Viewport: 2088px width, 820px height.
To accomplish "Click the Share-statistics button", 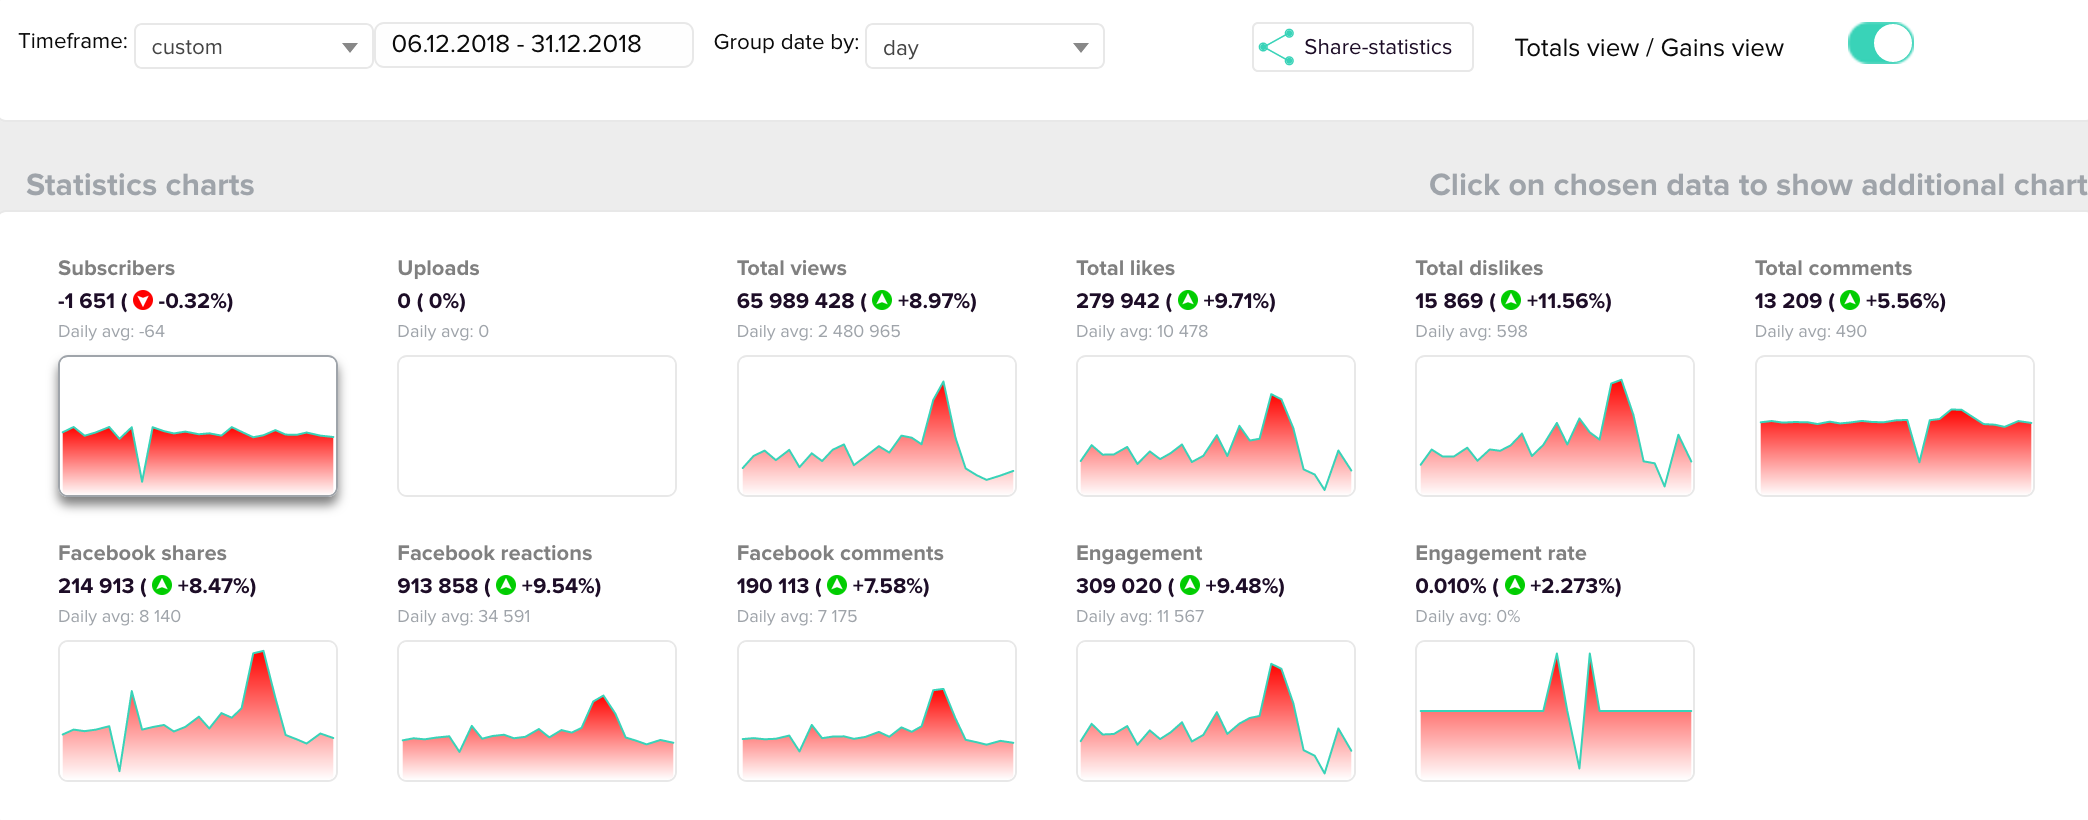I will 1362,47.
